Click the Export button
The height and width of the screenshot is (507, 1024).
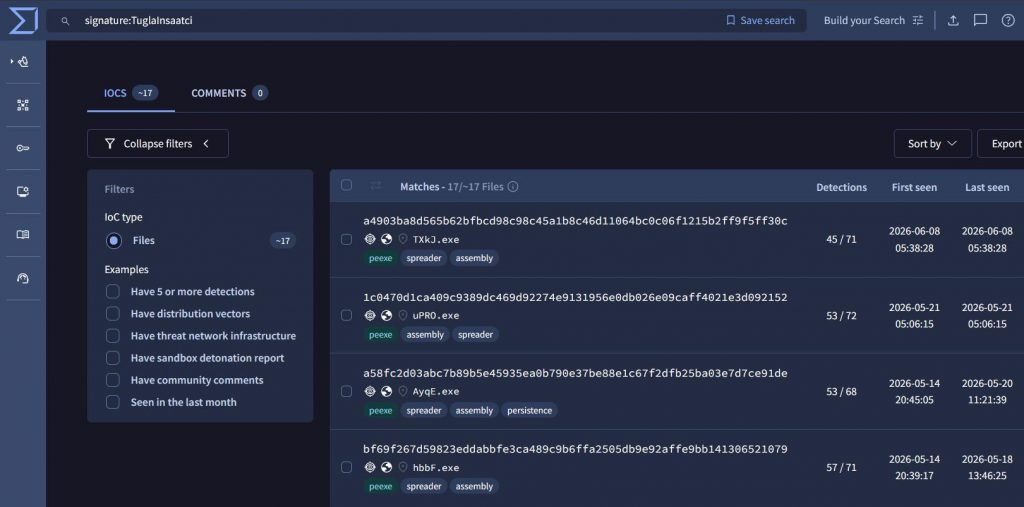tap(1001, 144)
